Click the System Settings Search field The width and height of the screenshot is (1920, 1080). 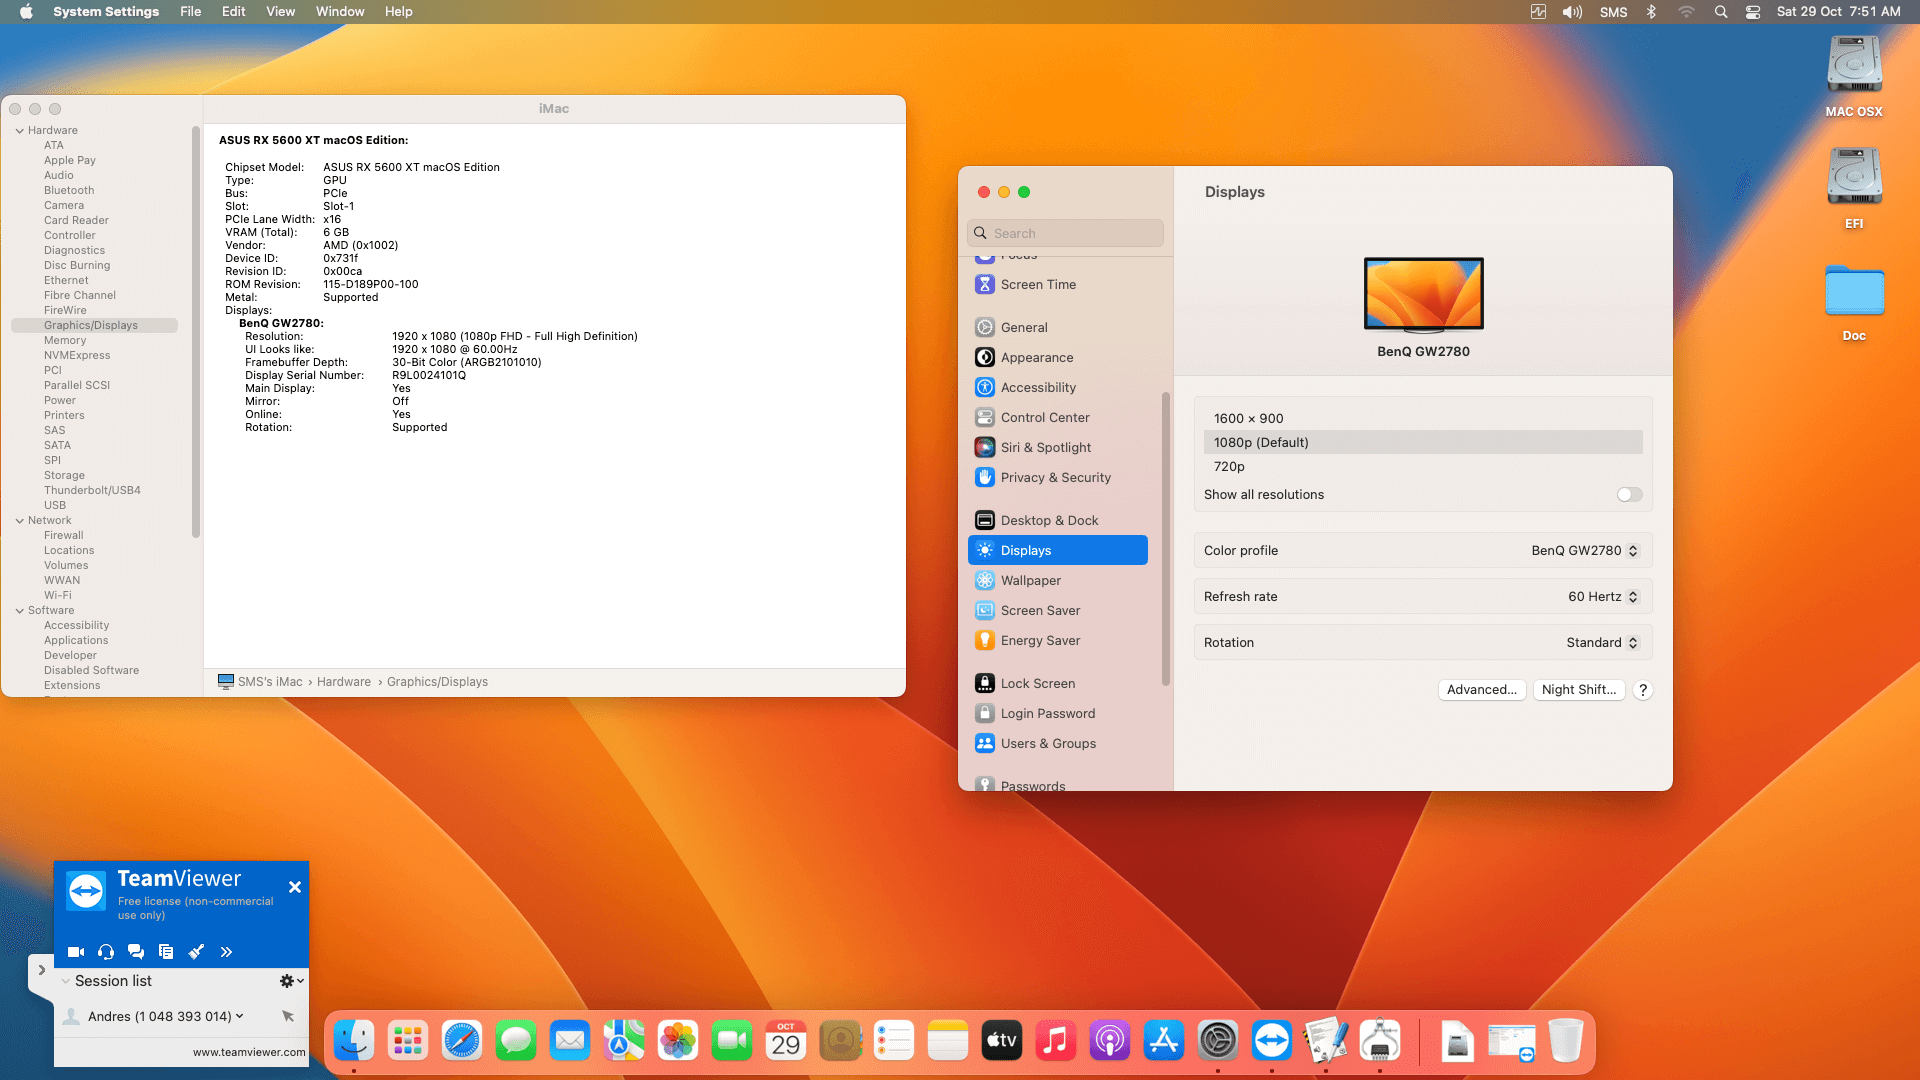click(1065, 233)
